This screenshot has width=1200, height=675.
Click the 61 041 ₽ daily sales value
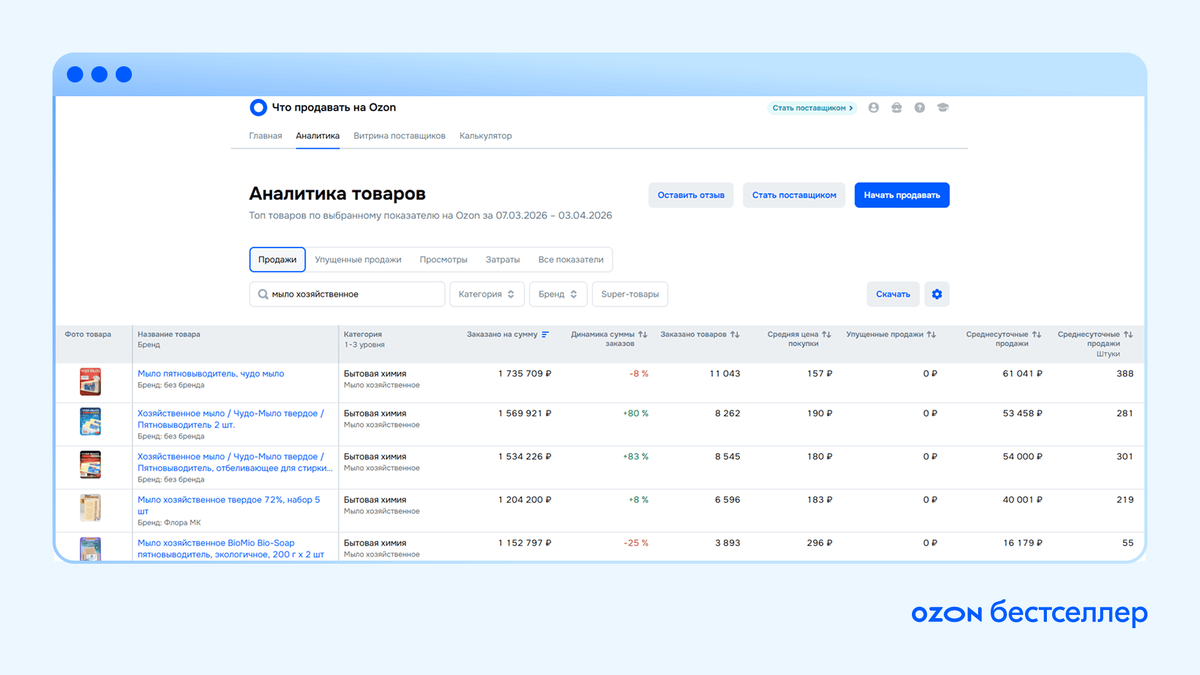pos(1021,374)
